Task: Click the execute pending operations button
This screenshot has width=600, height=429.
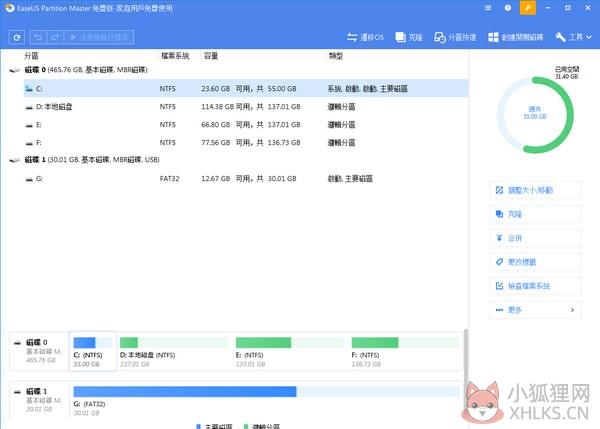Action: [x=99, y=37]
